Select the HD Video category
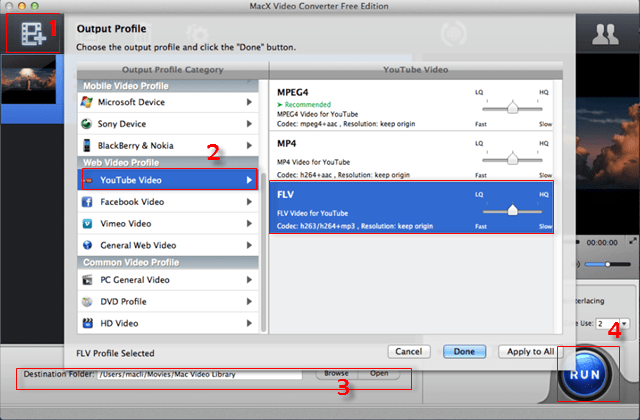640x420 pixels. (x=168, y=323)
